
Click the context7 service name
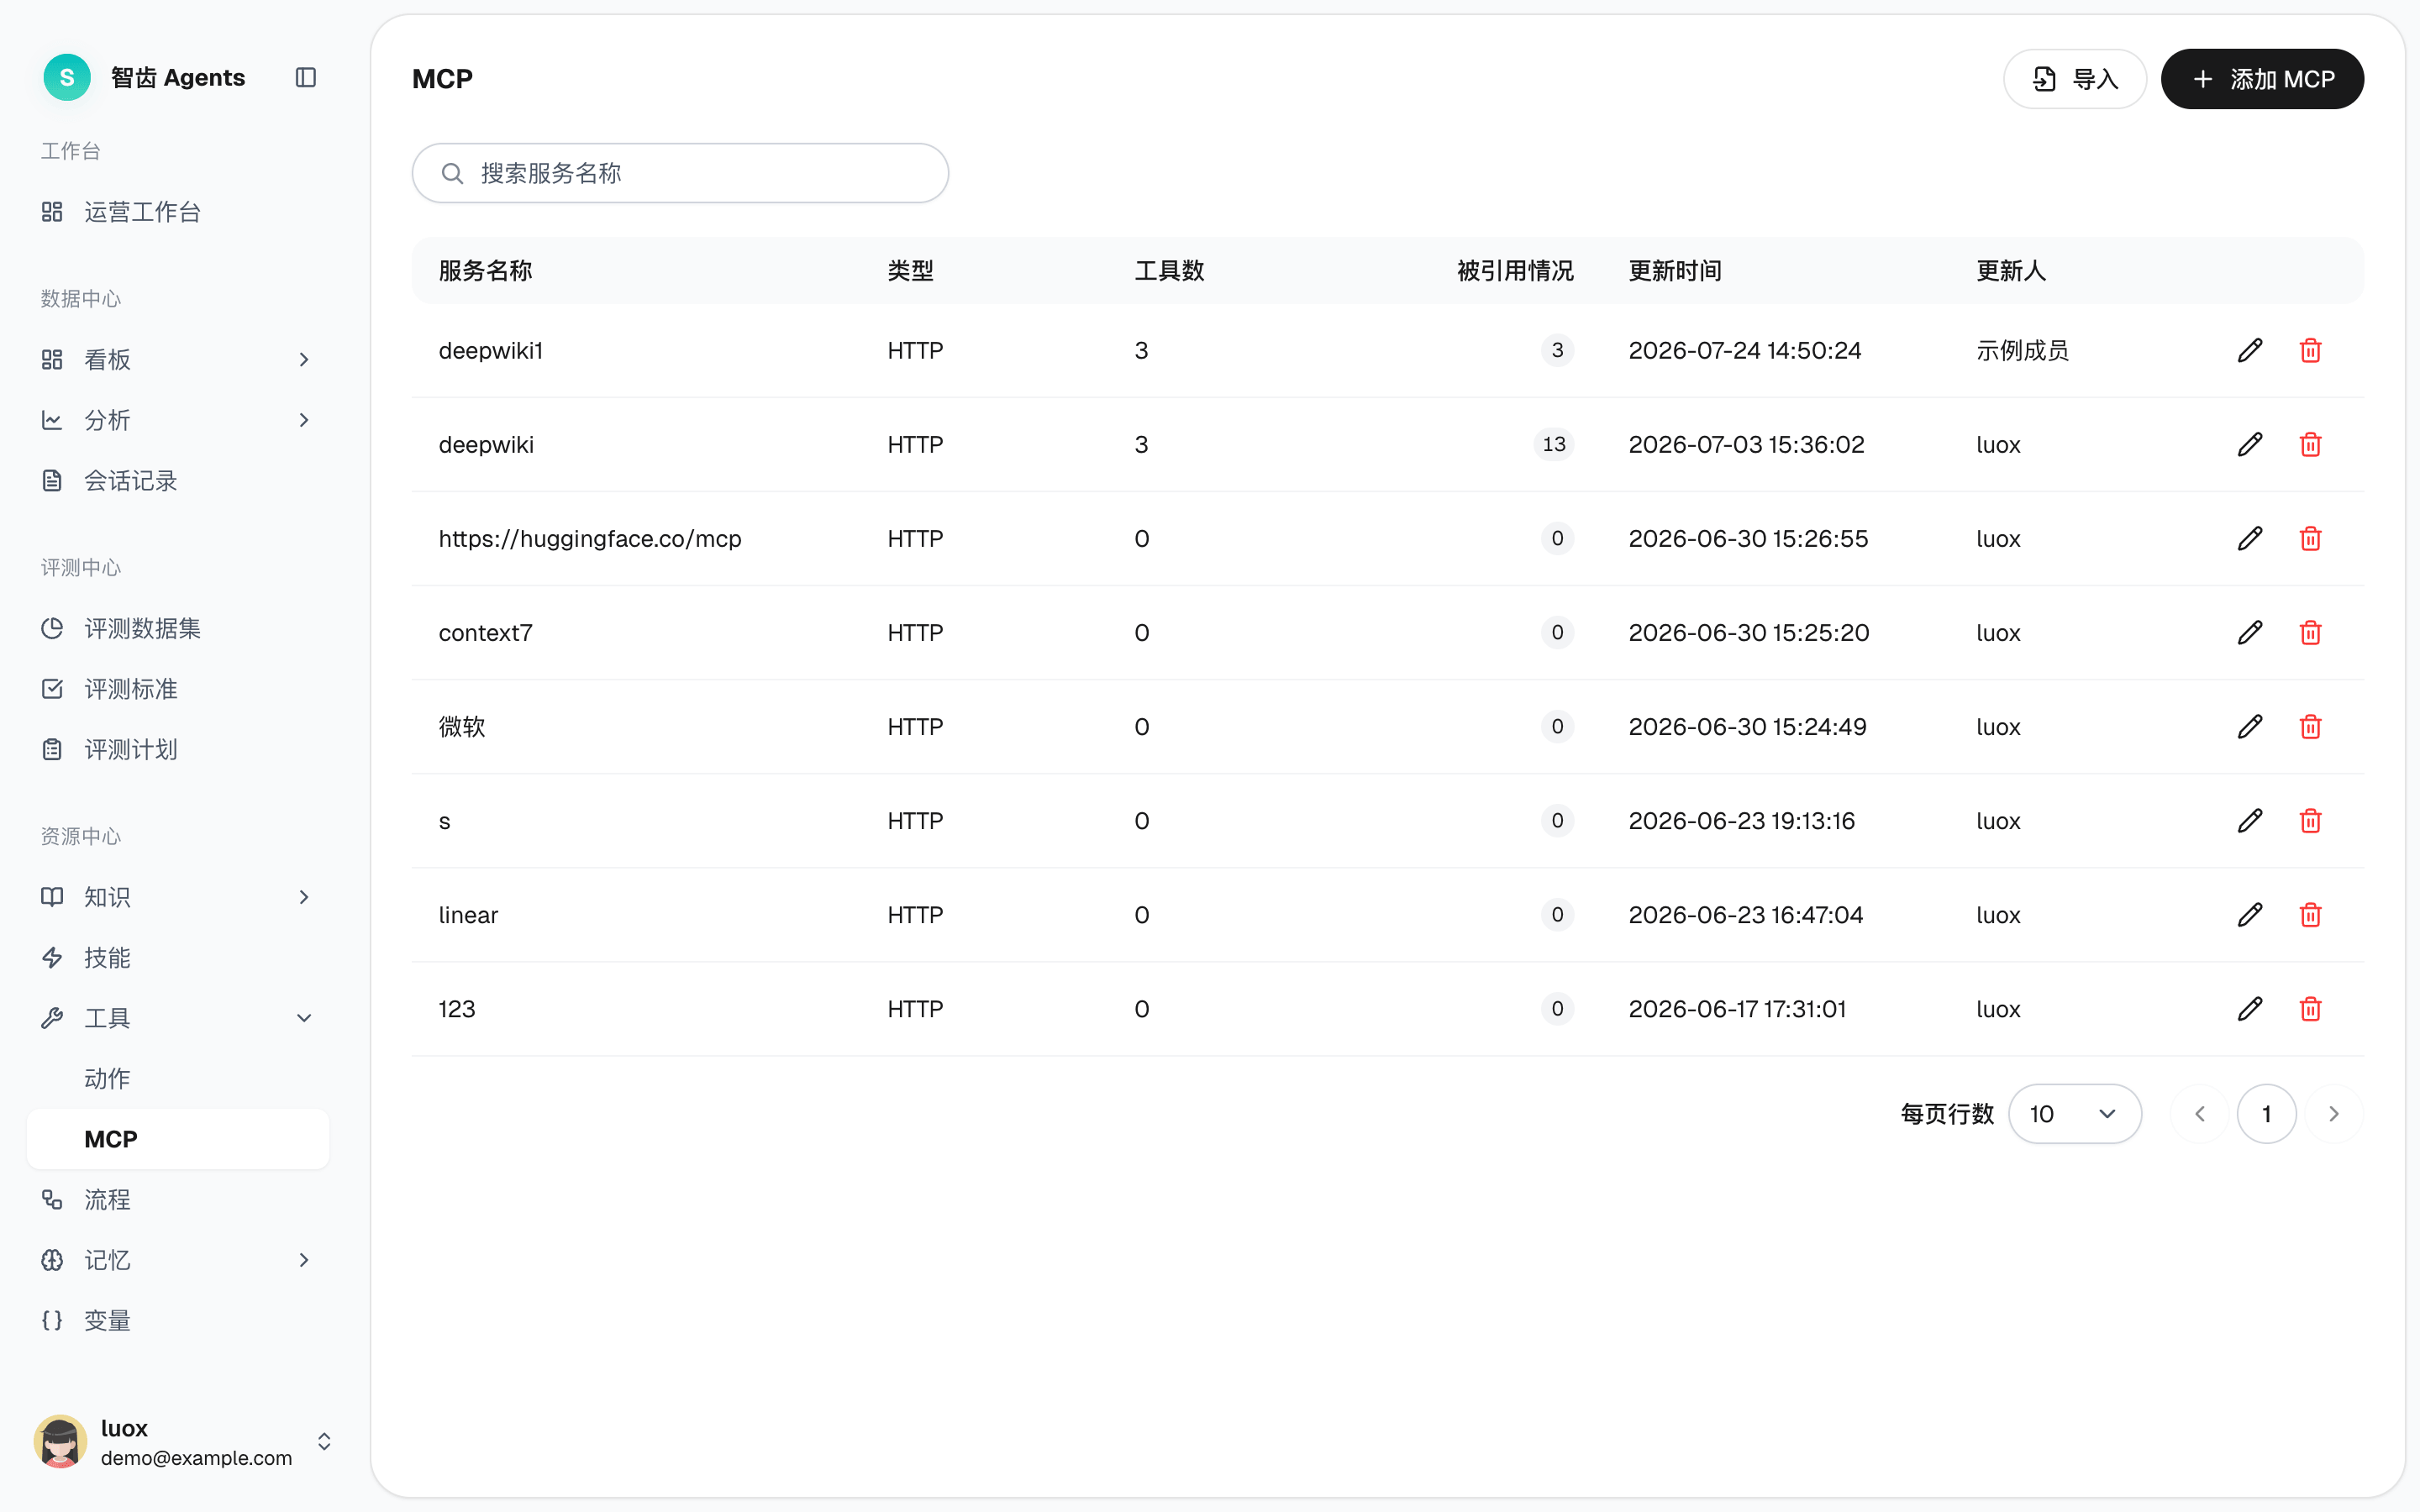click(485, 632)
